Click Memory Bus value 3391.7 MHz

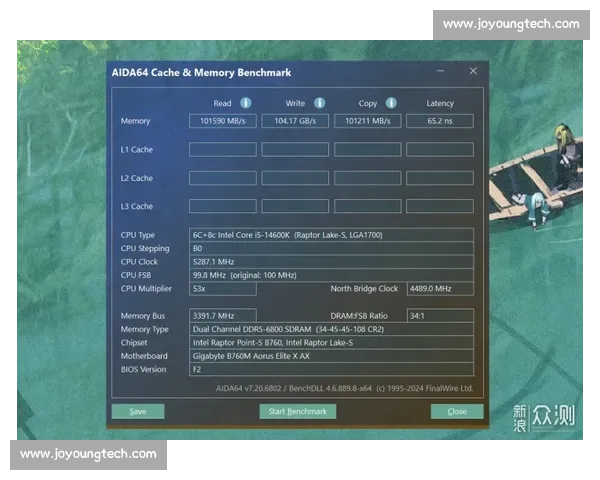click(x=223, y=316)
